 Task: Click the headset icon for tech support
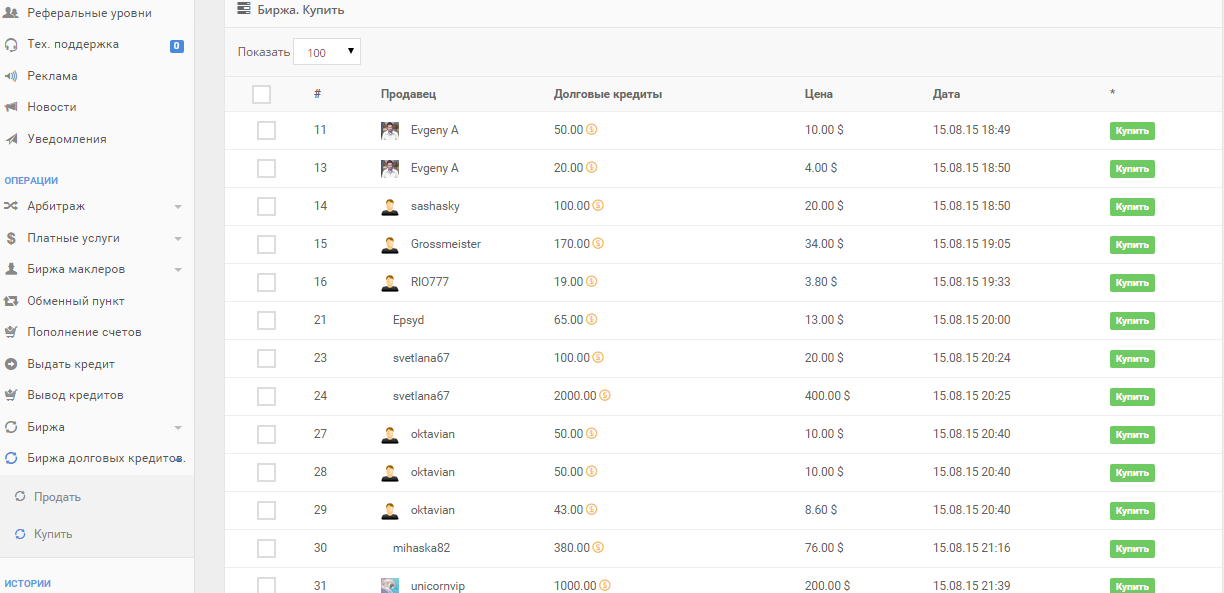coord(12,44)
